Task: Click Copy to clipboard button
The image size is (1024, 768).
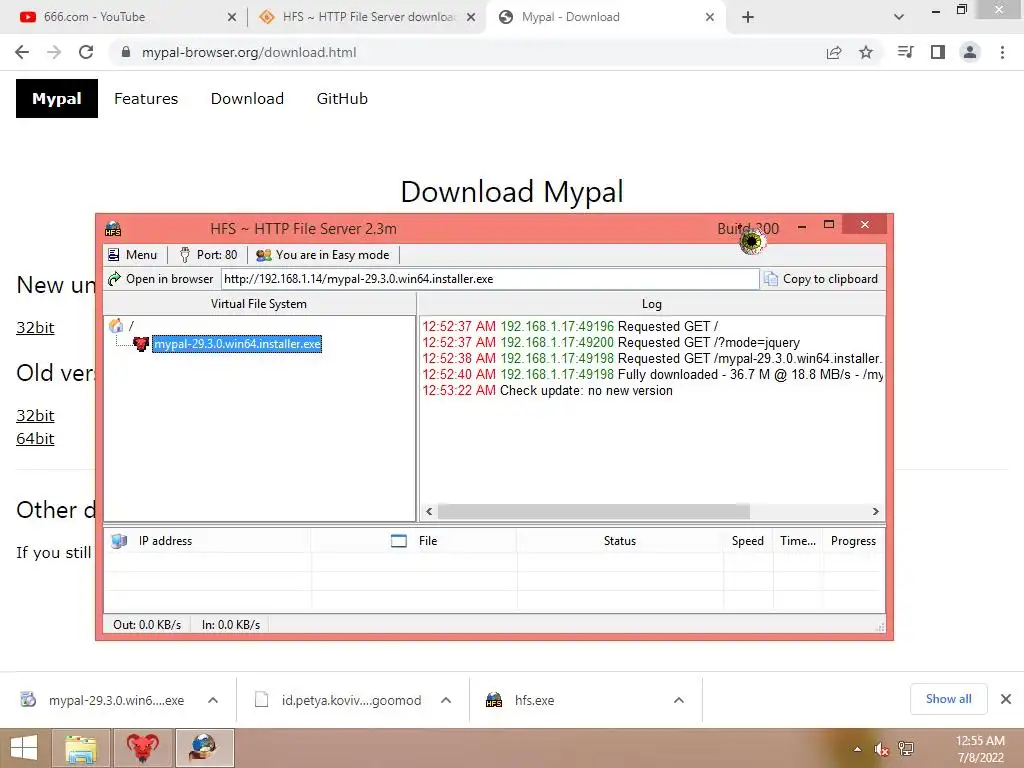Action: coord(821,279)
